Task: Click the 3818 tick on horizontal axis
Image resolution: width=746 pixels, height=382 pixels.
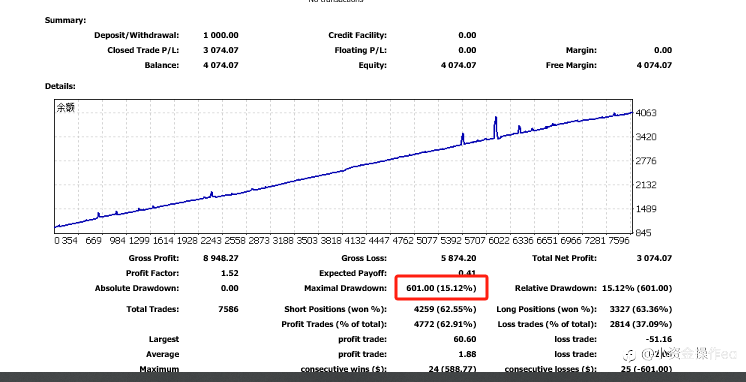Action: (x=332, y=241)
